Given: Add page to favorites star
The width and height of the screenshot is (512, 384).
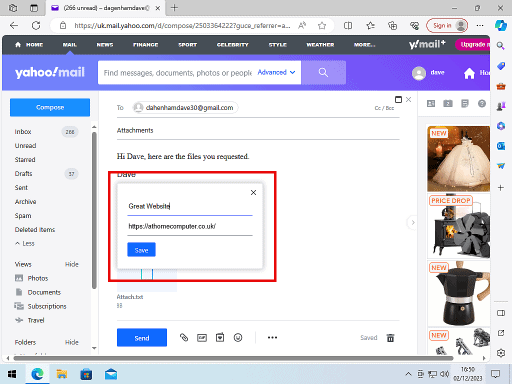Looking at the screenshot, I should click(x=322, y=25).
